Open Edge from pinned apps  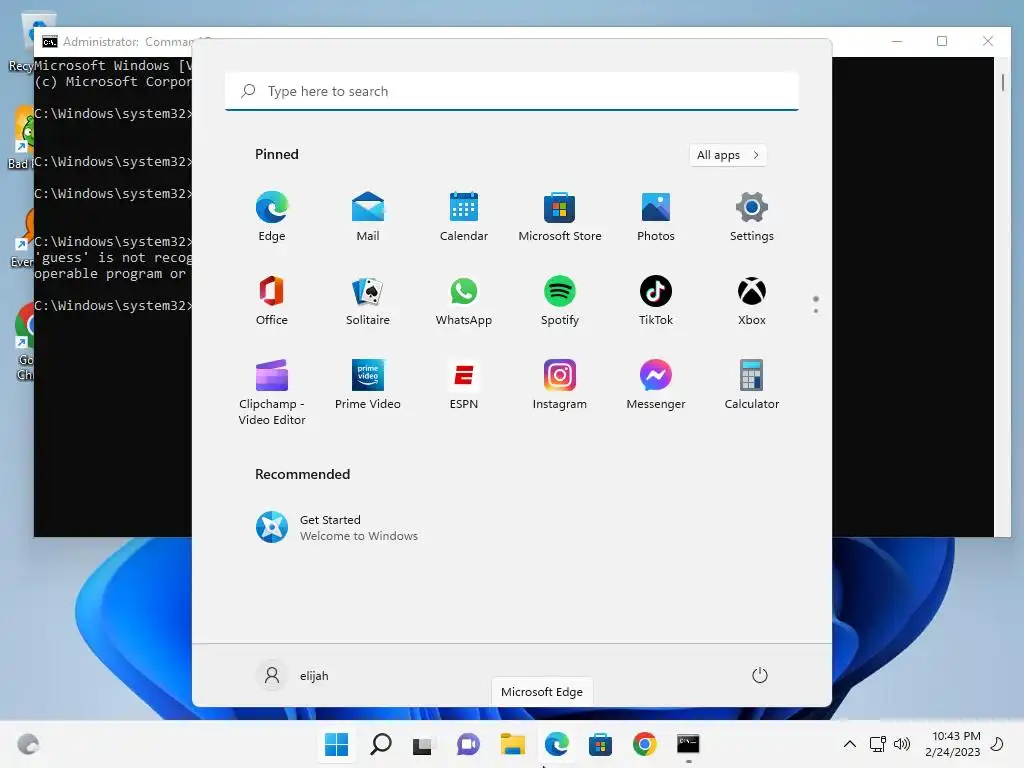[x=272, y=217]
